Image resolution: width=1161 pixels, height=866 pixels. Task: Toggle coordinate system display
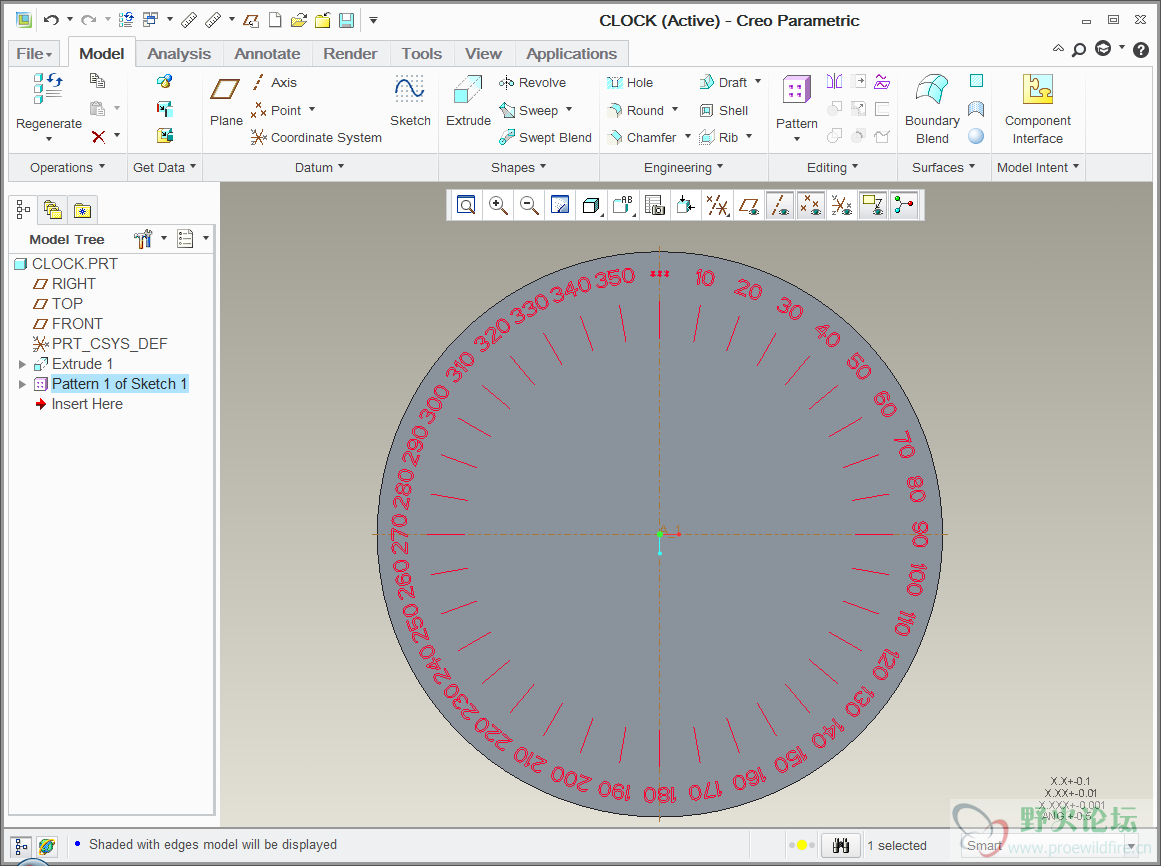[x=842, y=205]
